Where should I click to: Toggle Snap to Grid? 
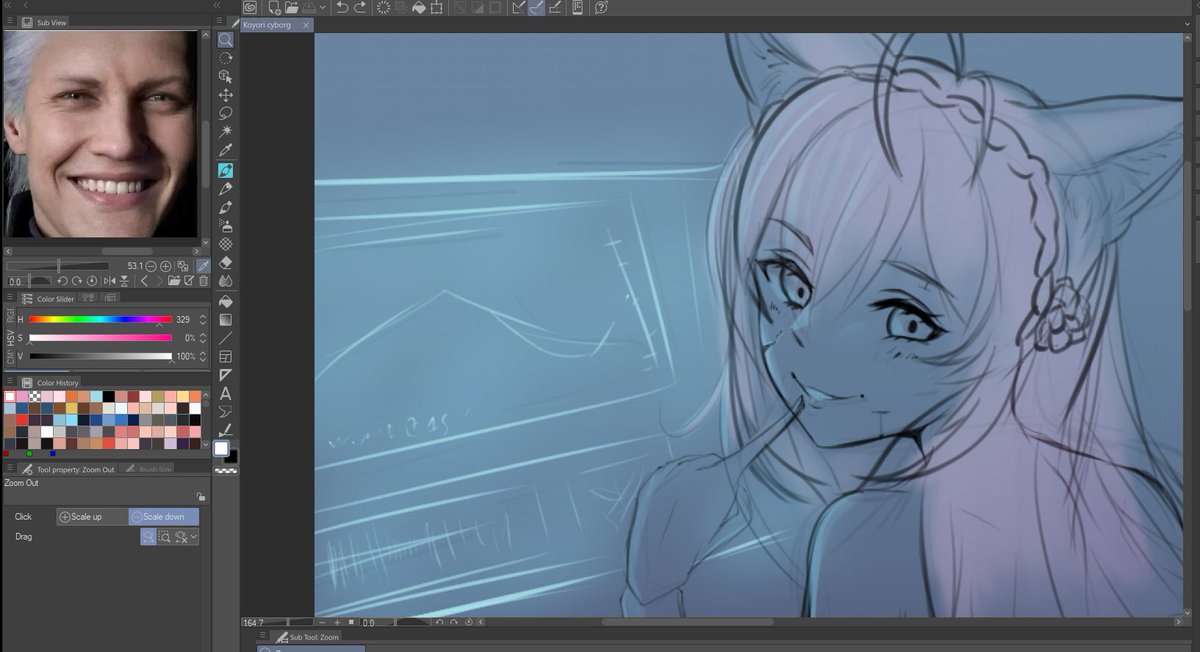[554, 7]
